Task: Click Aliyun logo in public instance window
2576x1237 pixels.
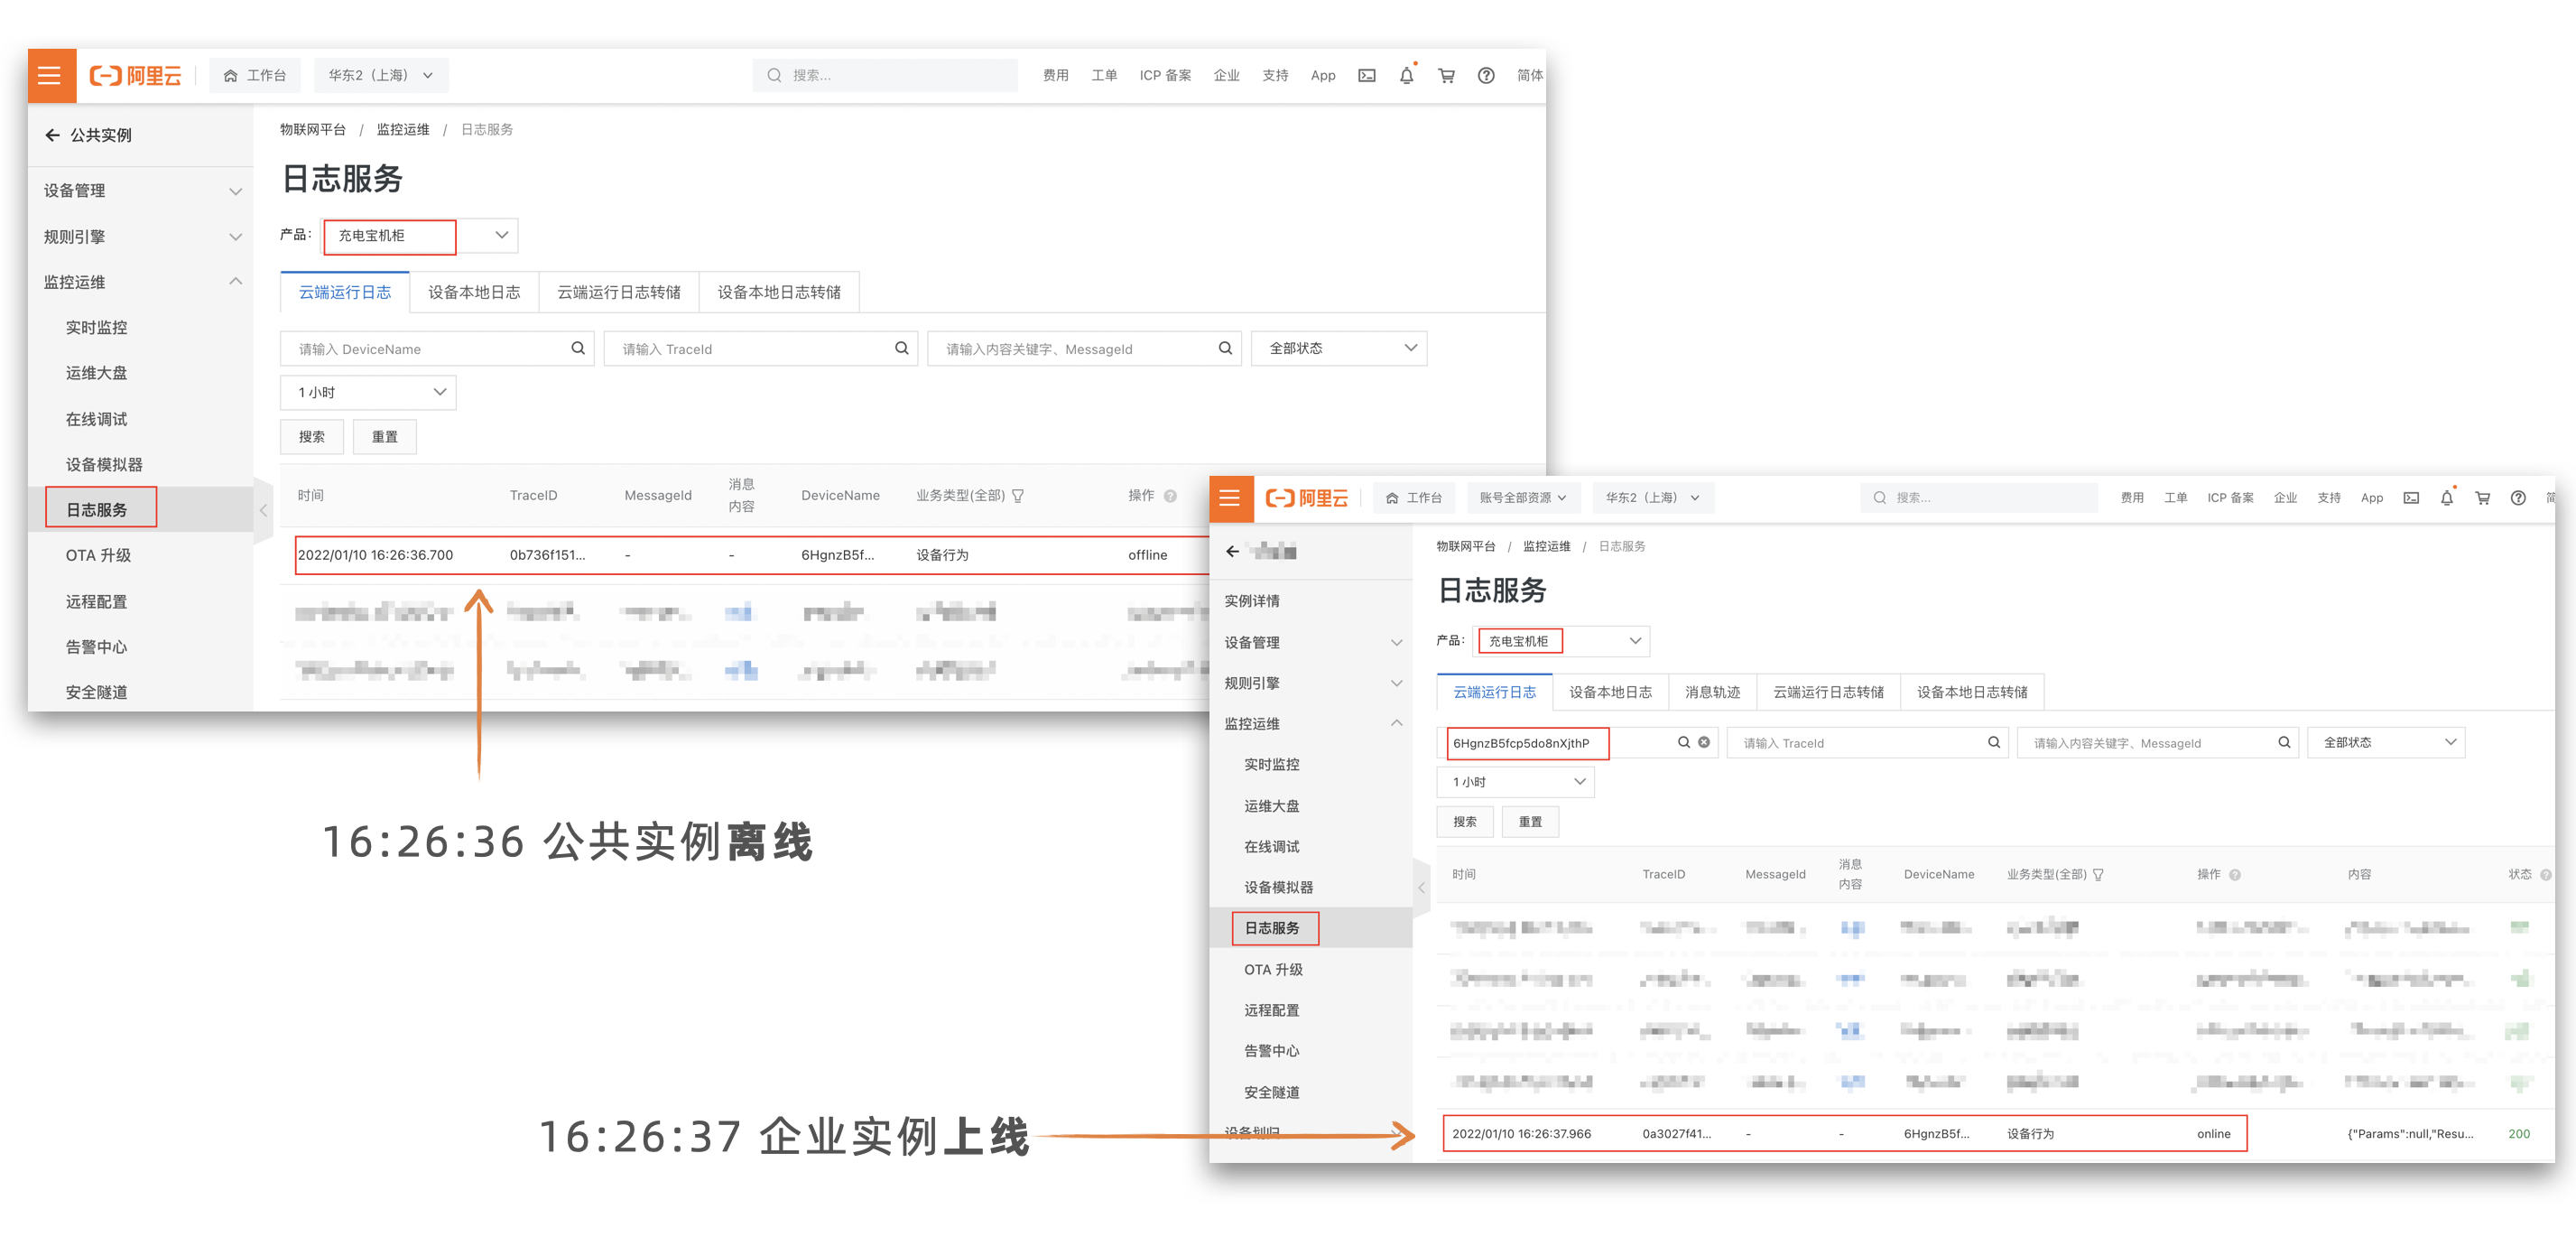Action: [135, 75]
